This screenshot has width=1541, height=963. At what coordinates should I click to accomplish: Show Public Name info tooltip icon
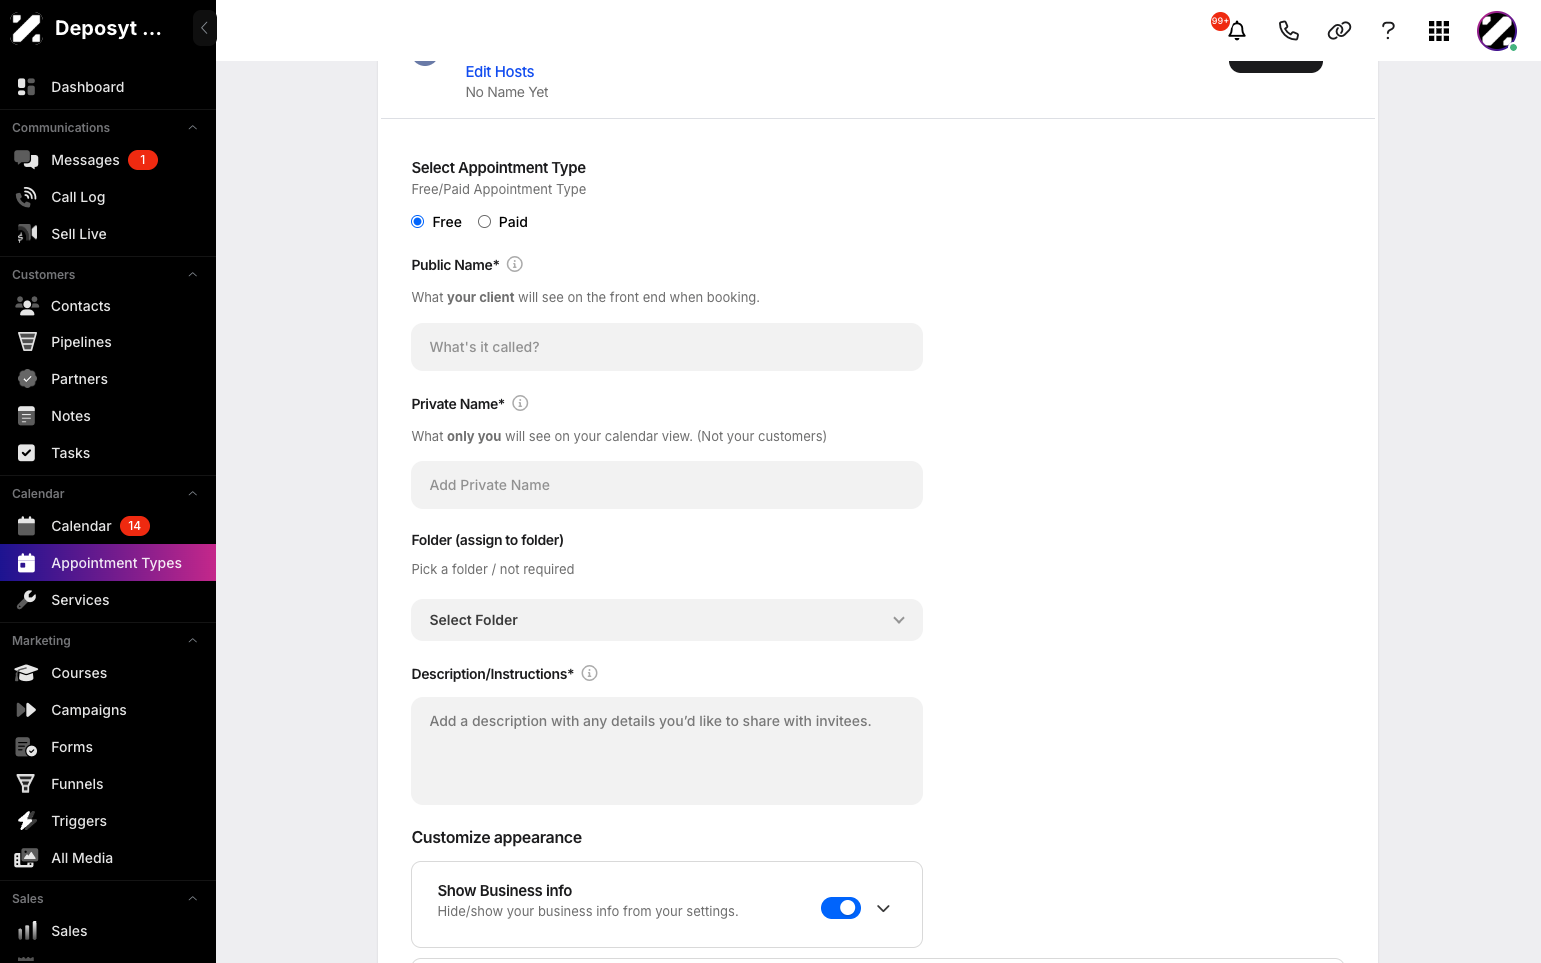pyautogui.click(x=515, y=264)
